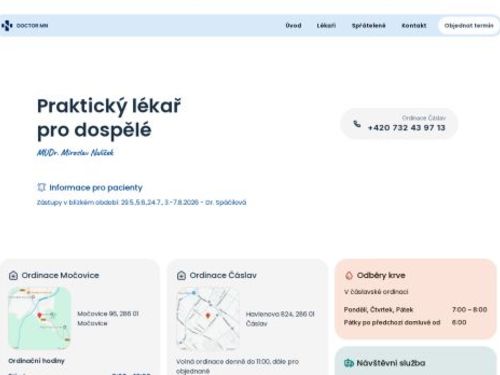Open the zástupy v blízkém období notice
Image resolution: width=500 pixels, height=375 pixels.
[142, 202]
